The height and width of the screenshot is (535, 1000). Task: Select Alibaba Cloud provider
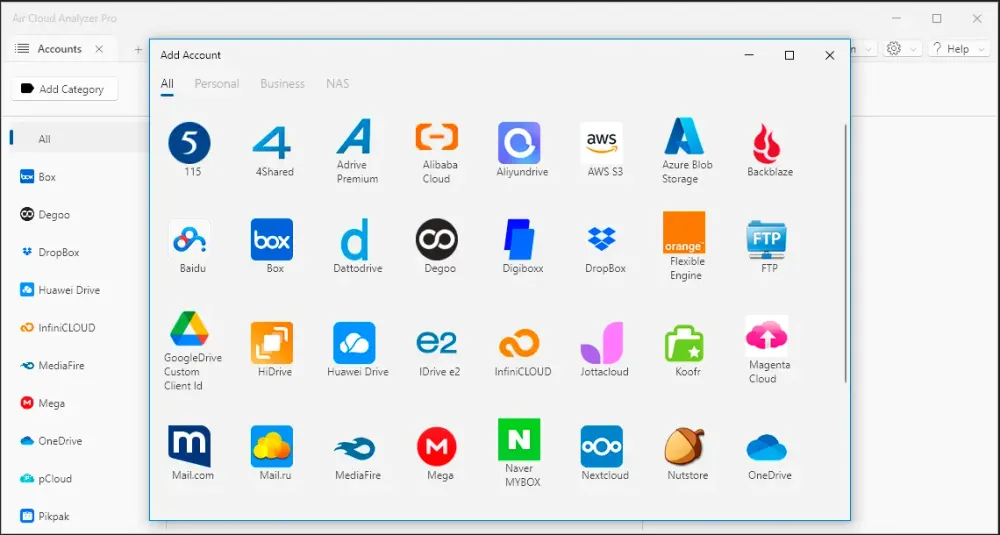[x=437, y=136]
